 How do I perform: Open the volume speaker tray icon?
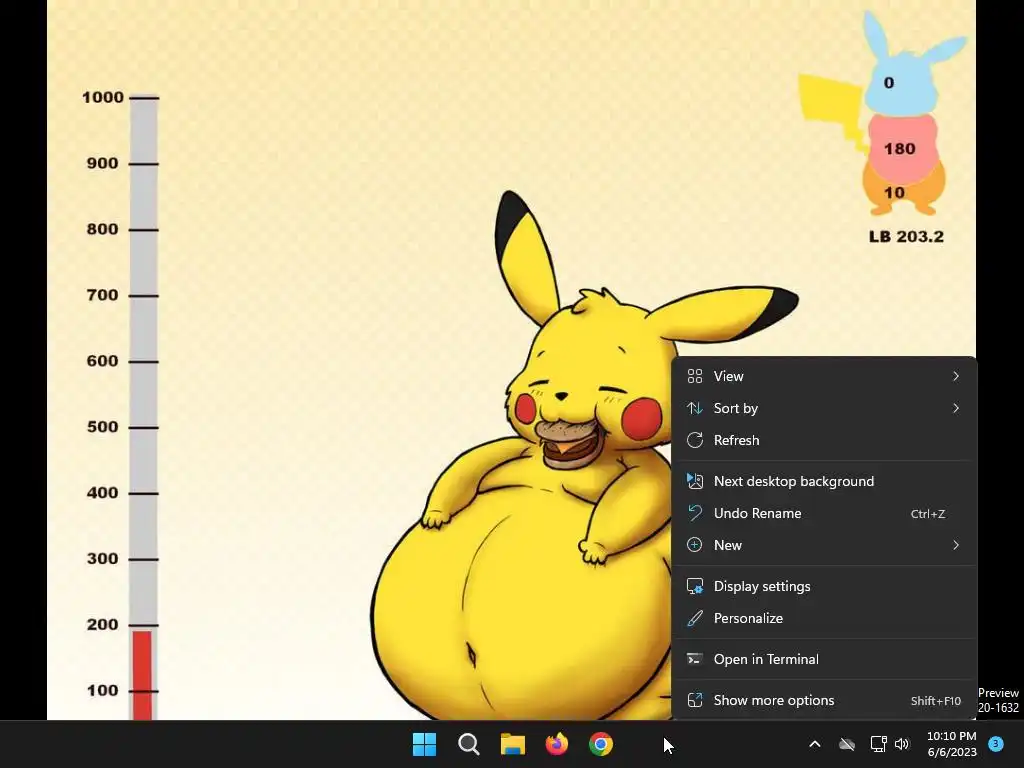coord(902,744)
